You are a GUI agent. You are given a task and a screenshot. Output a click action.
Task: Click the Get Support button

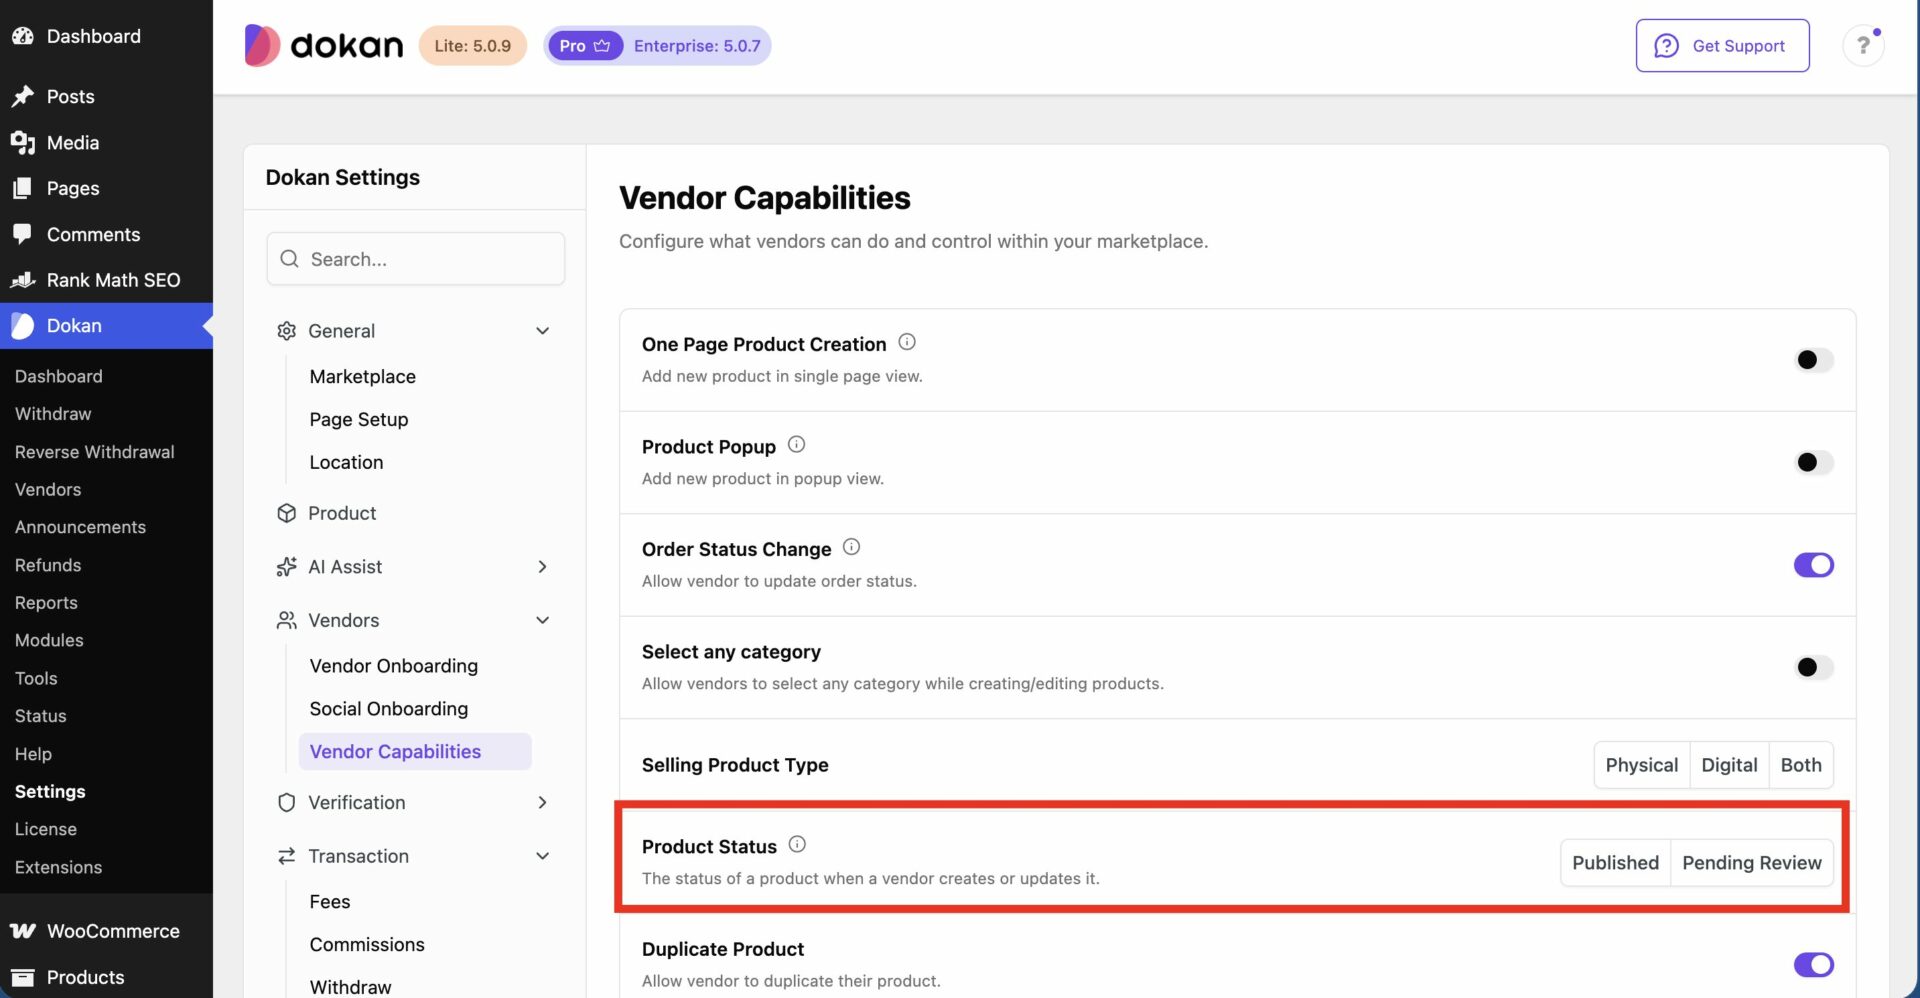click(x=1722, y=46)
